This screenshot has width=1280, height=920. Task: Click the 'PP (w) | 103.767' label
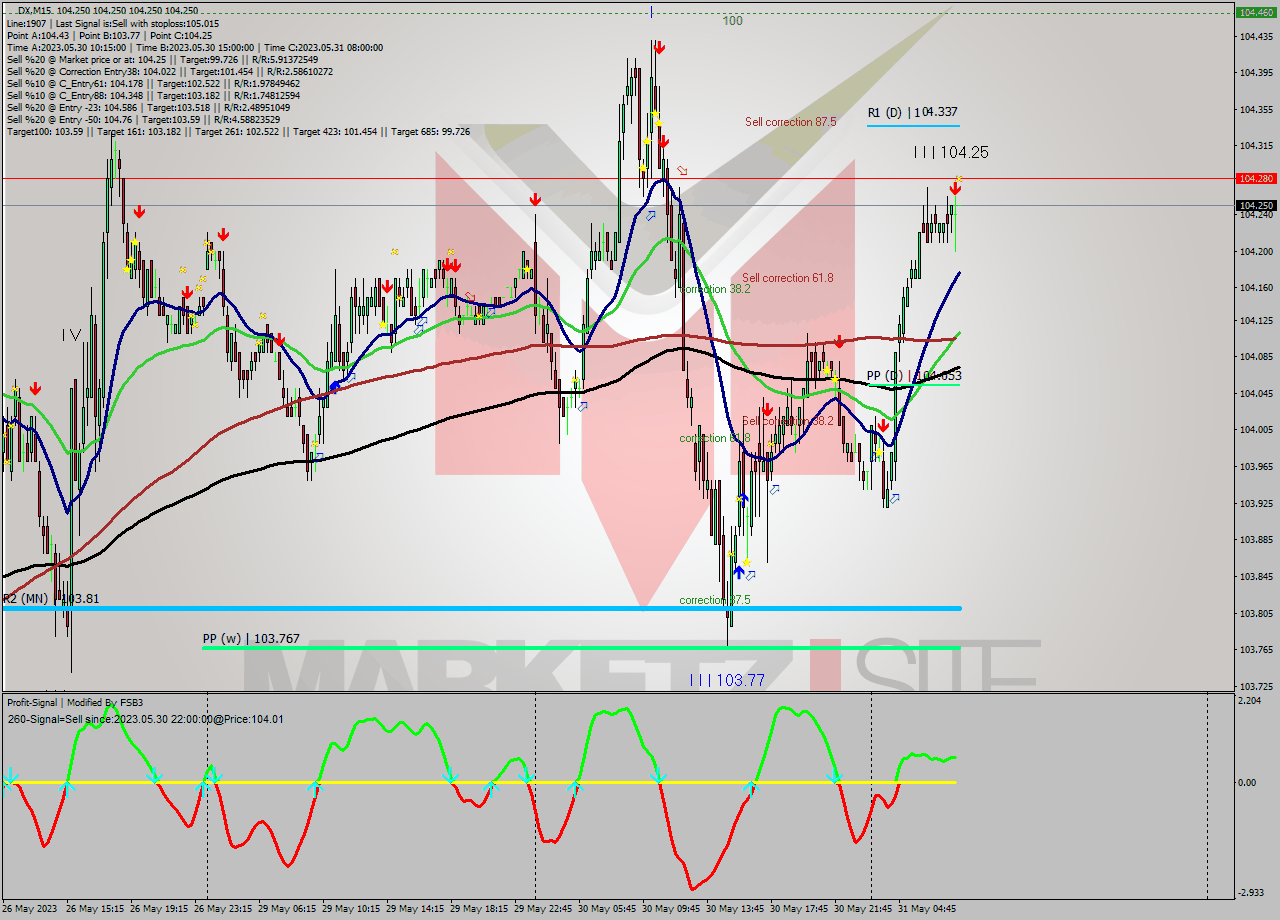coord(251,638)
